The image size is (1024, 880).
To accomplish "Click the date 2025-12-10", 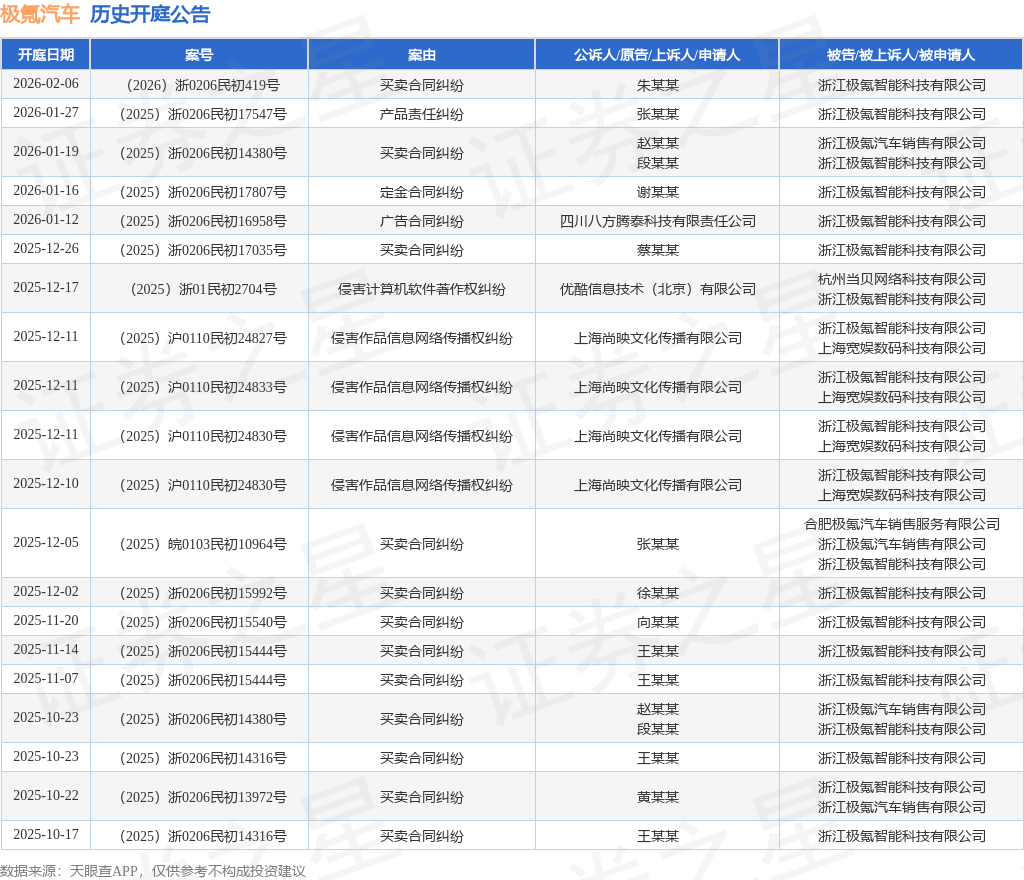I will tap(46, 484).
